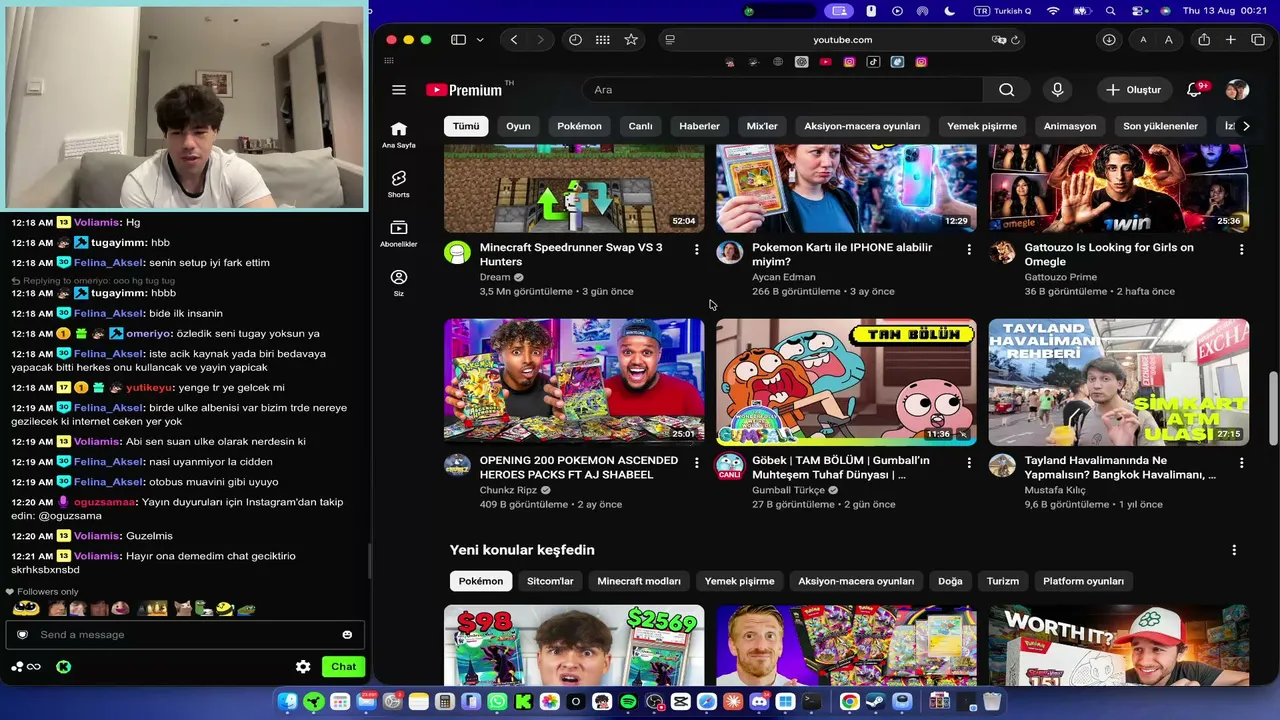Open a new Safari tab
The width and height of the screenshot is (1280, 720).
click(1231, 40)
